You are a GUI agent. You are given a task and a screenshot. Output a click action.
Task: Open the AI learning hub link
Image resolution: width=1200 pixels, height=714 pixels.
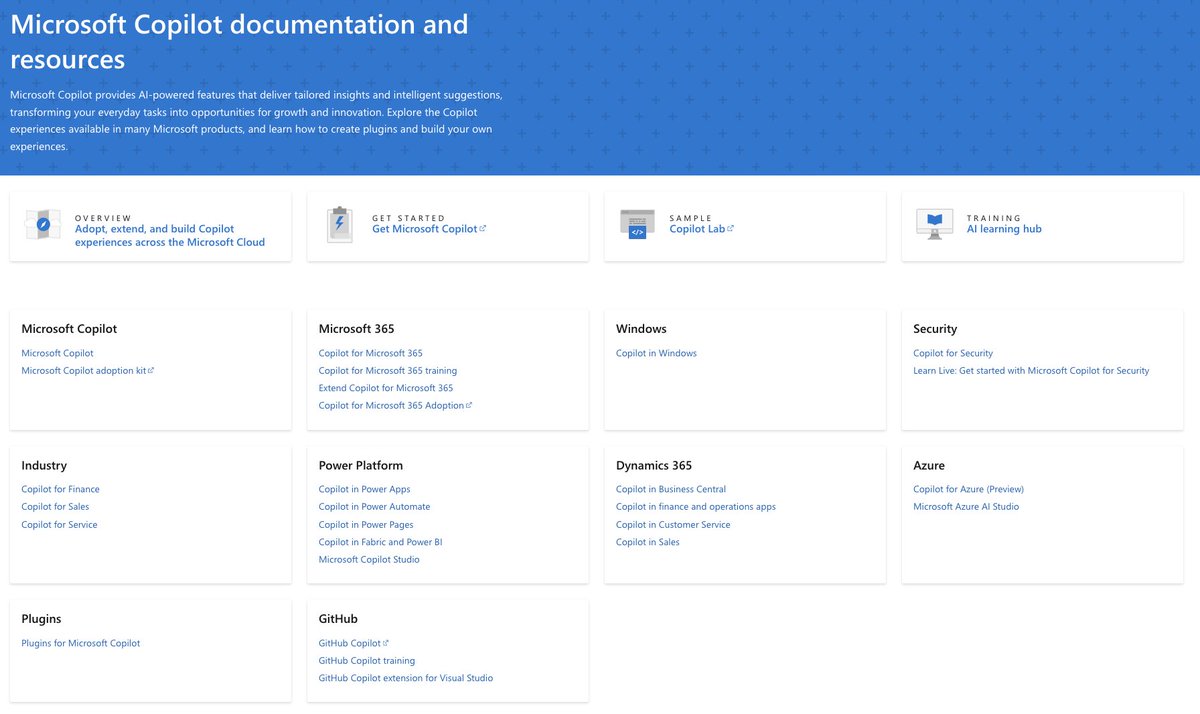click(1004, 229)
